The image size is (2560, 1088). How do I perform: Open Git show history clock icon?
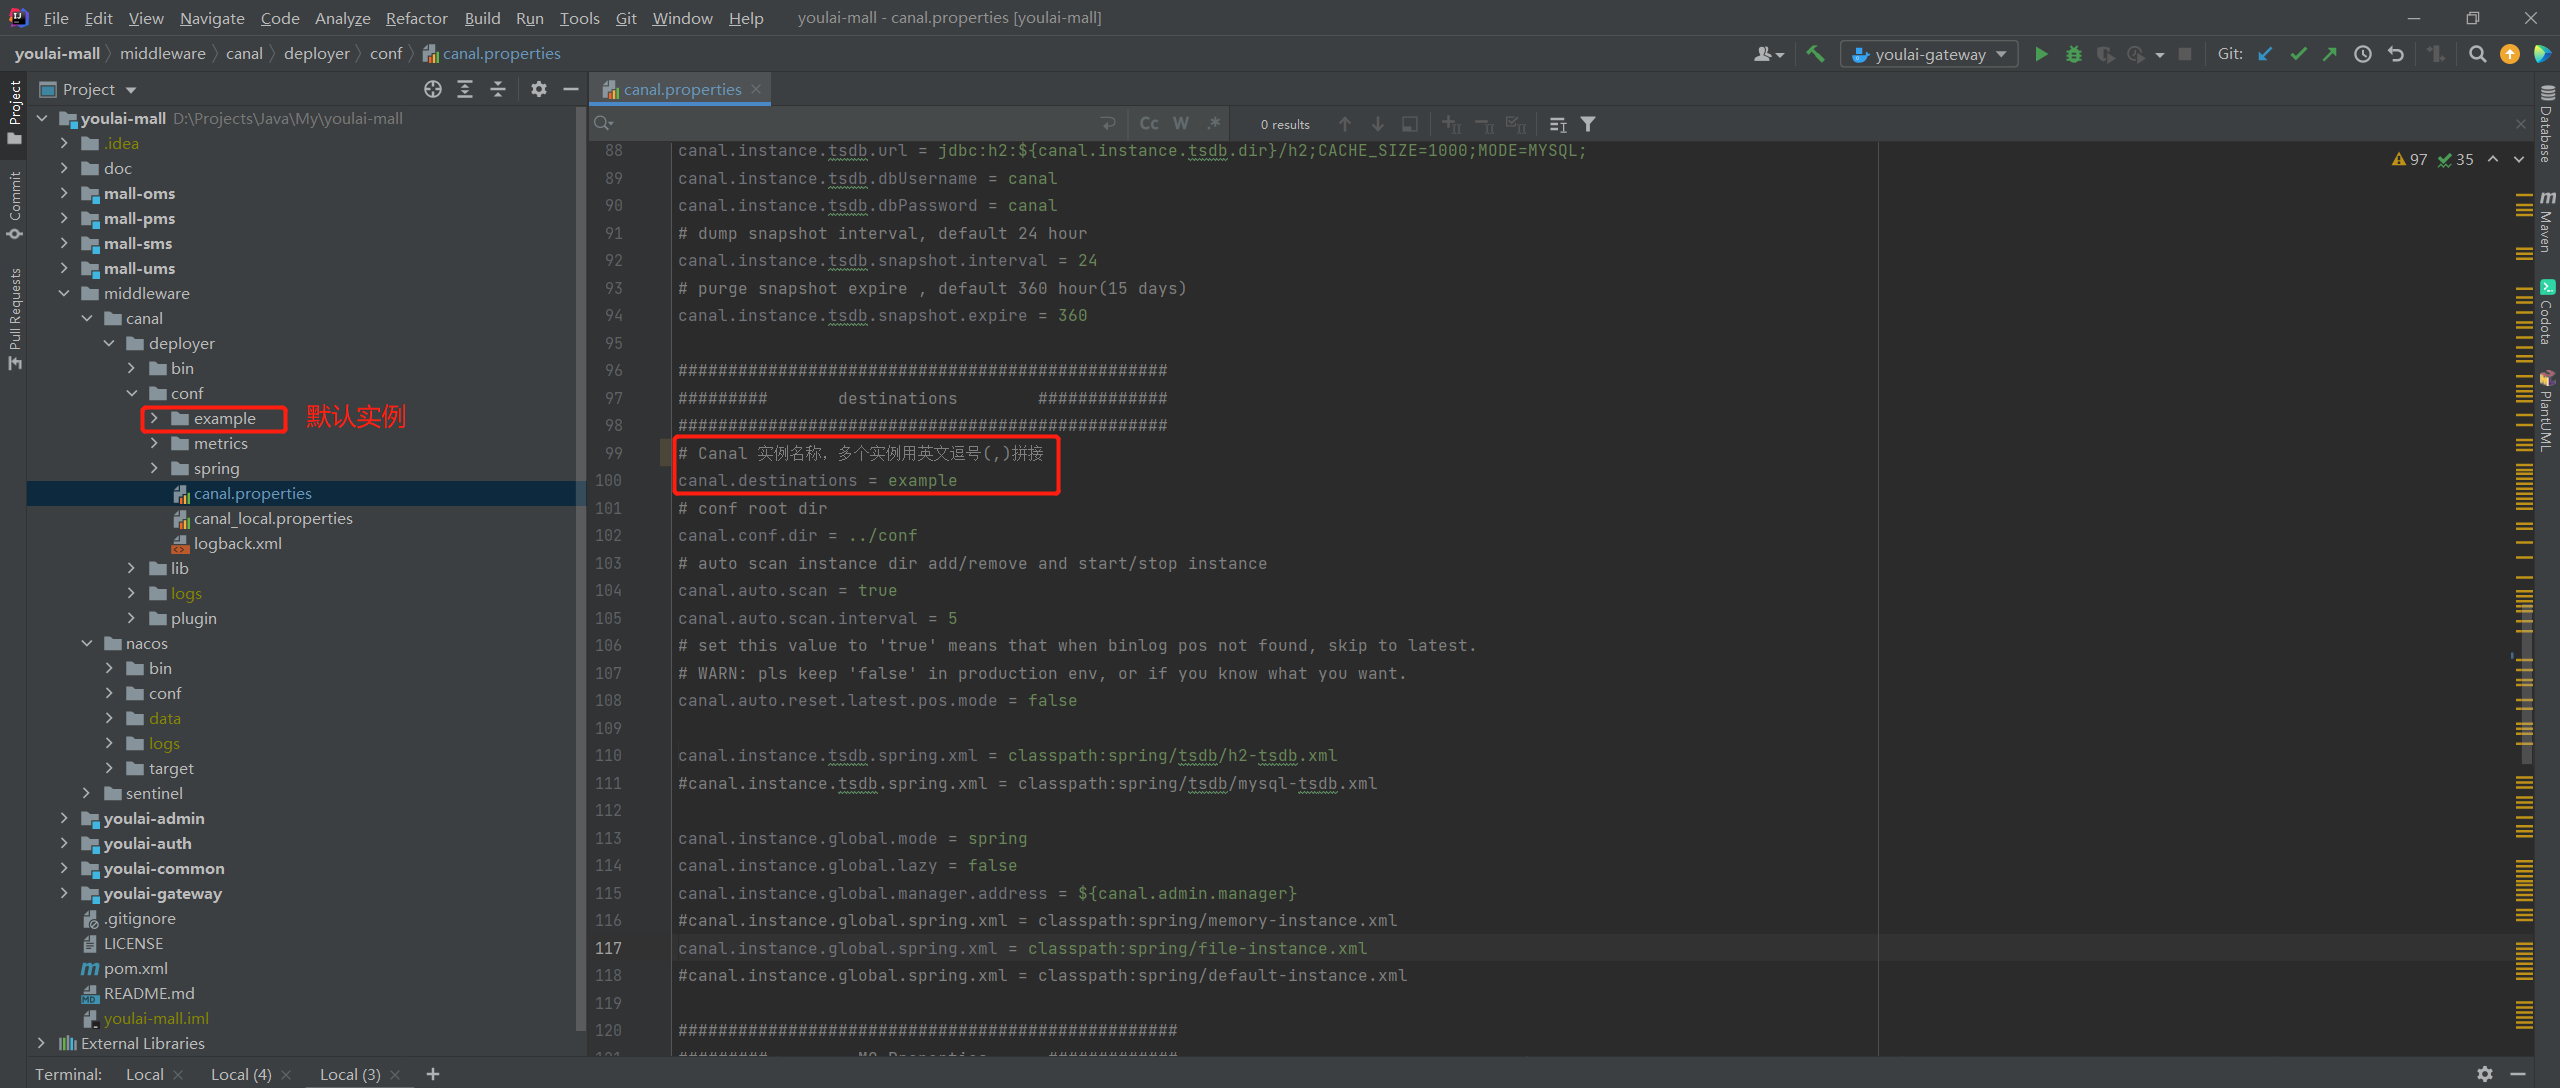pos(2362,54)
